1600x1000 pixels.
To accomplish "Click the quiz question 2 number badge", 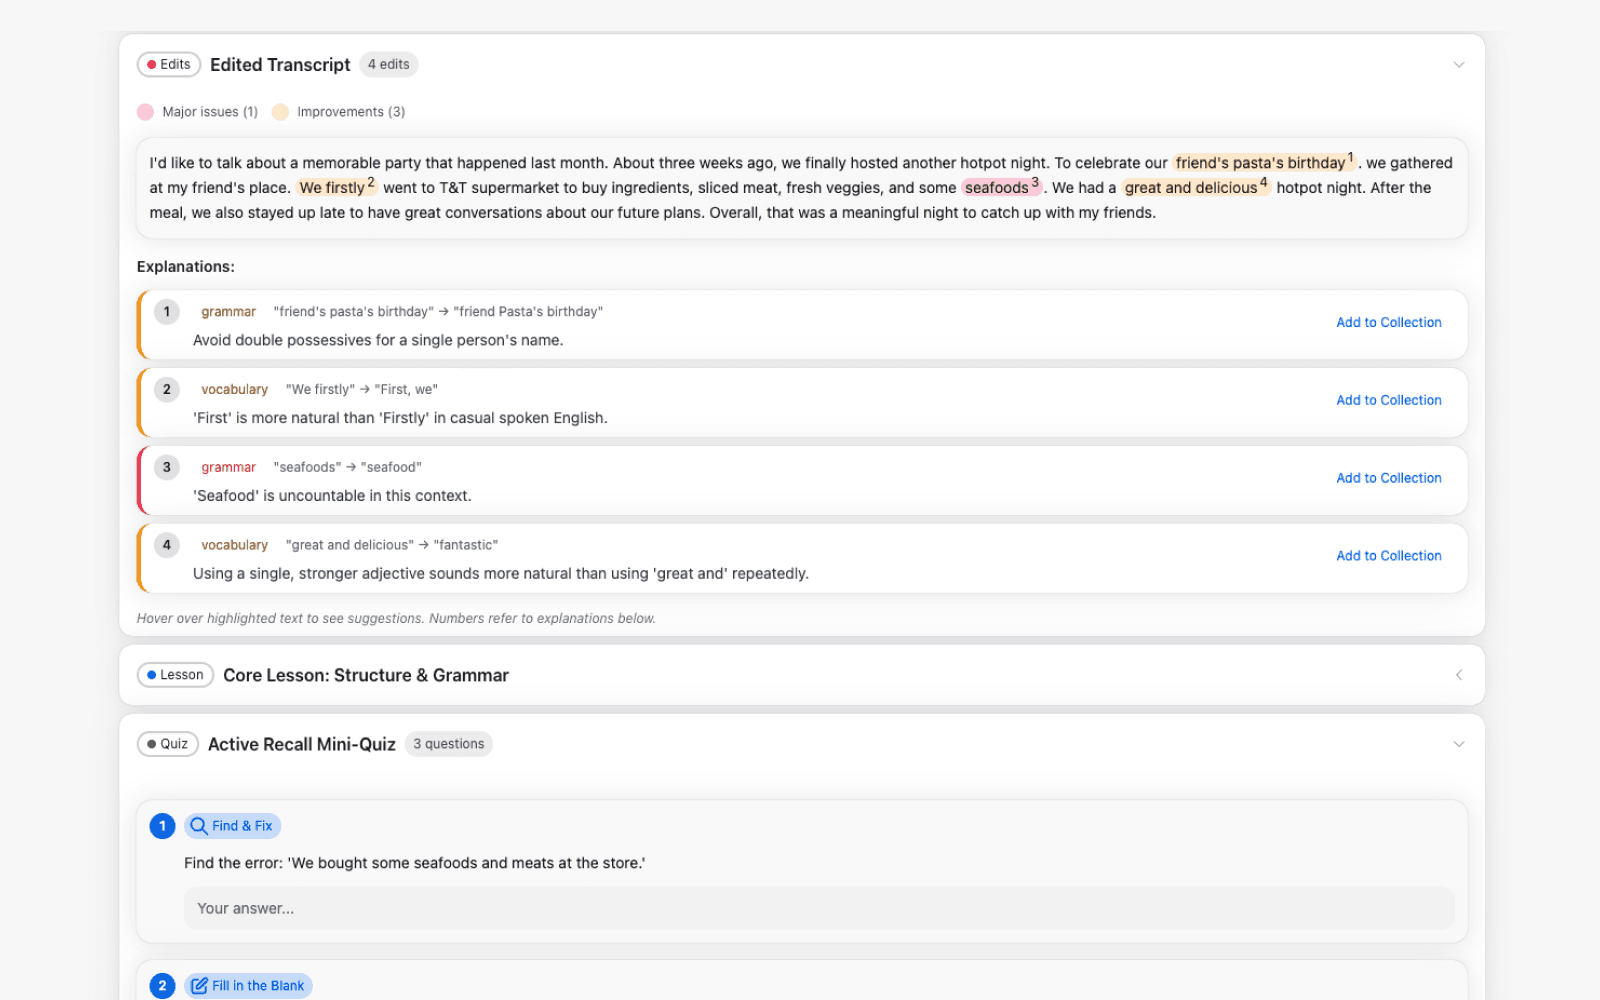I will click(x=163, y=986).
